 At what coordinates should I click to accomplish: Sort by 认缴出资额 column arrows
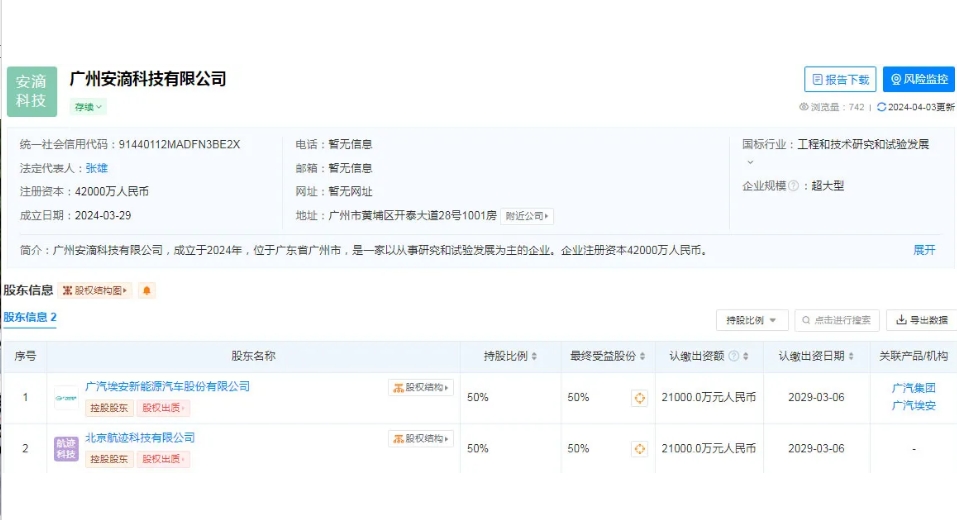tap(745, 356)
